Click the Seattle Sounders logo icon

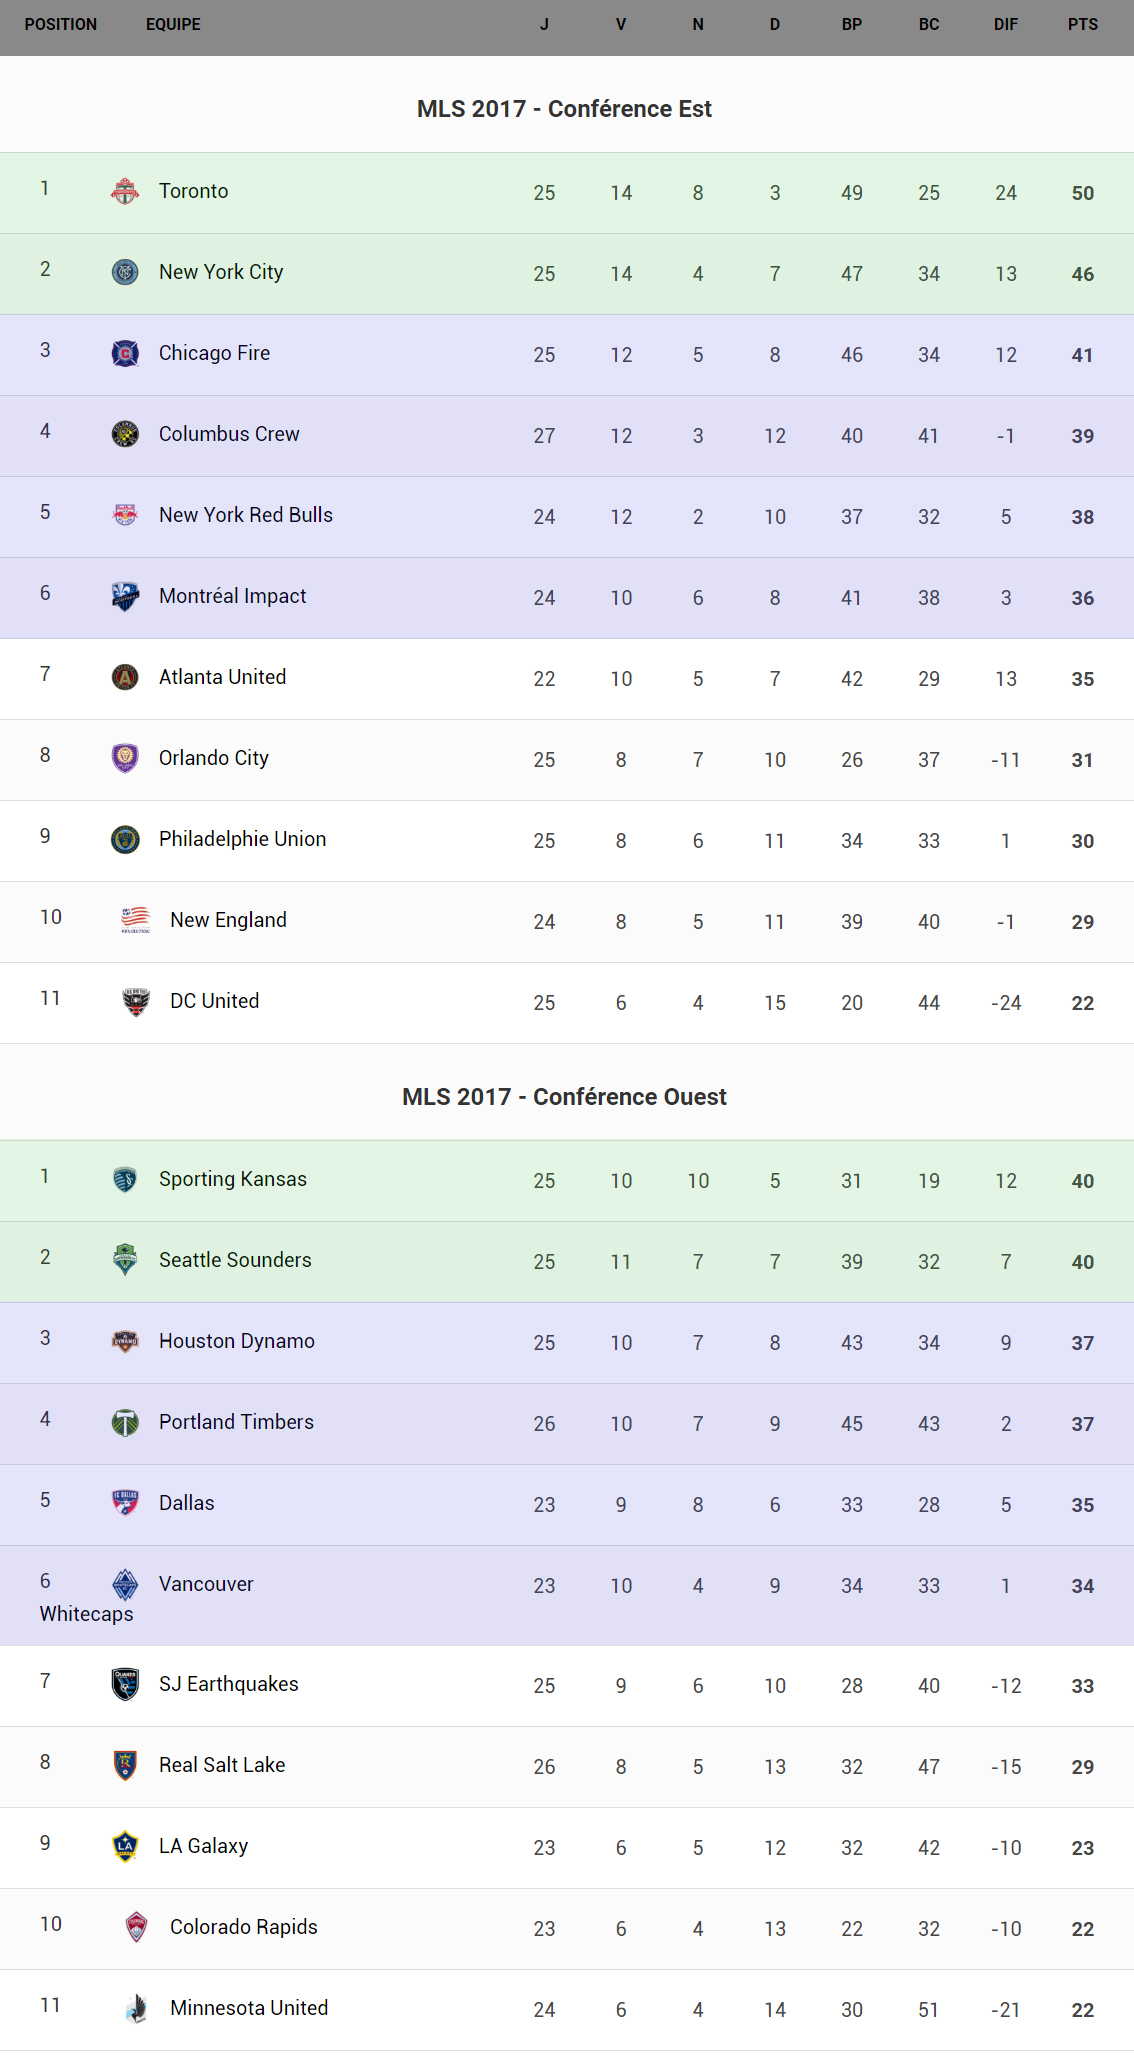[125, 1260]
